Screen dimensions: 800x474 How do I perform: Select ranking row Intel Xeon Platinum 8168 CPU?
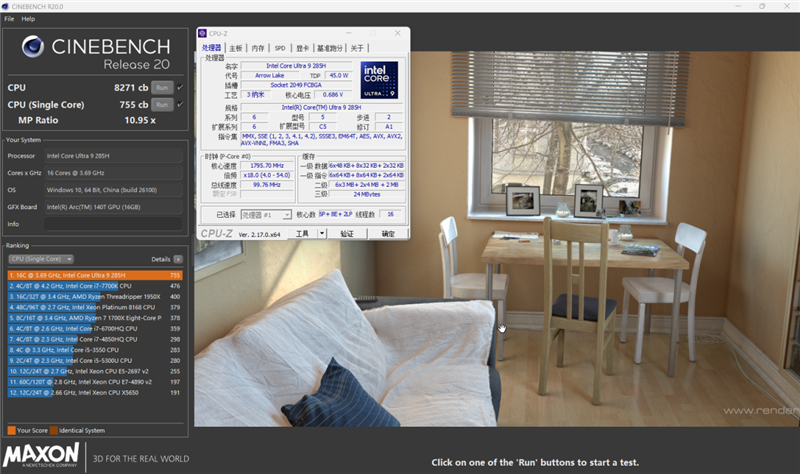[95, 307]
